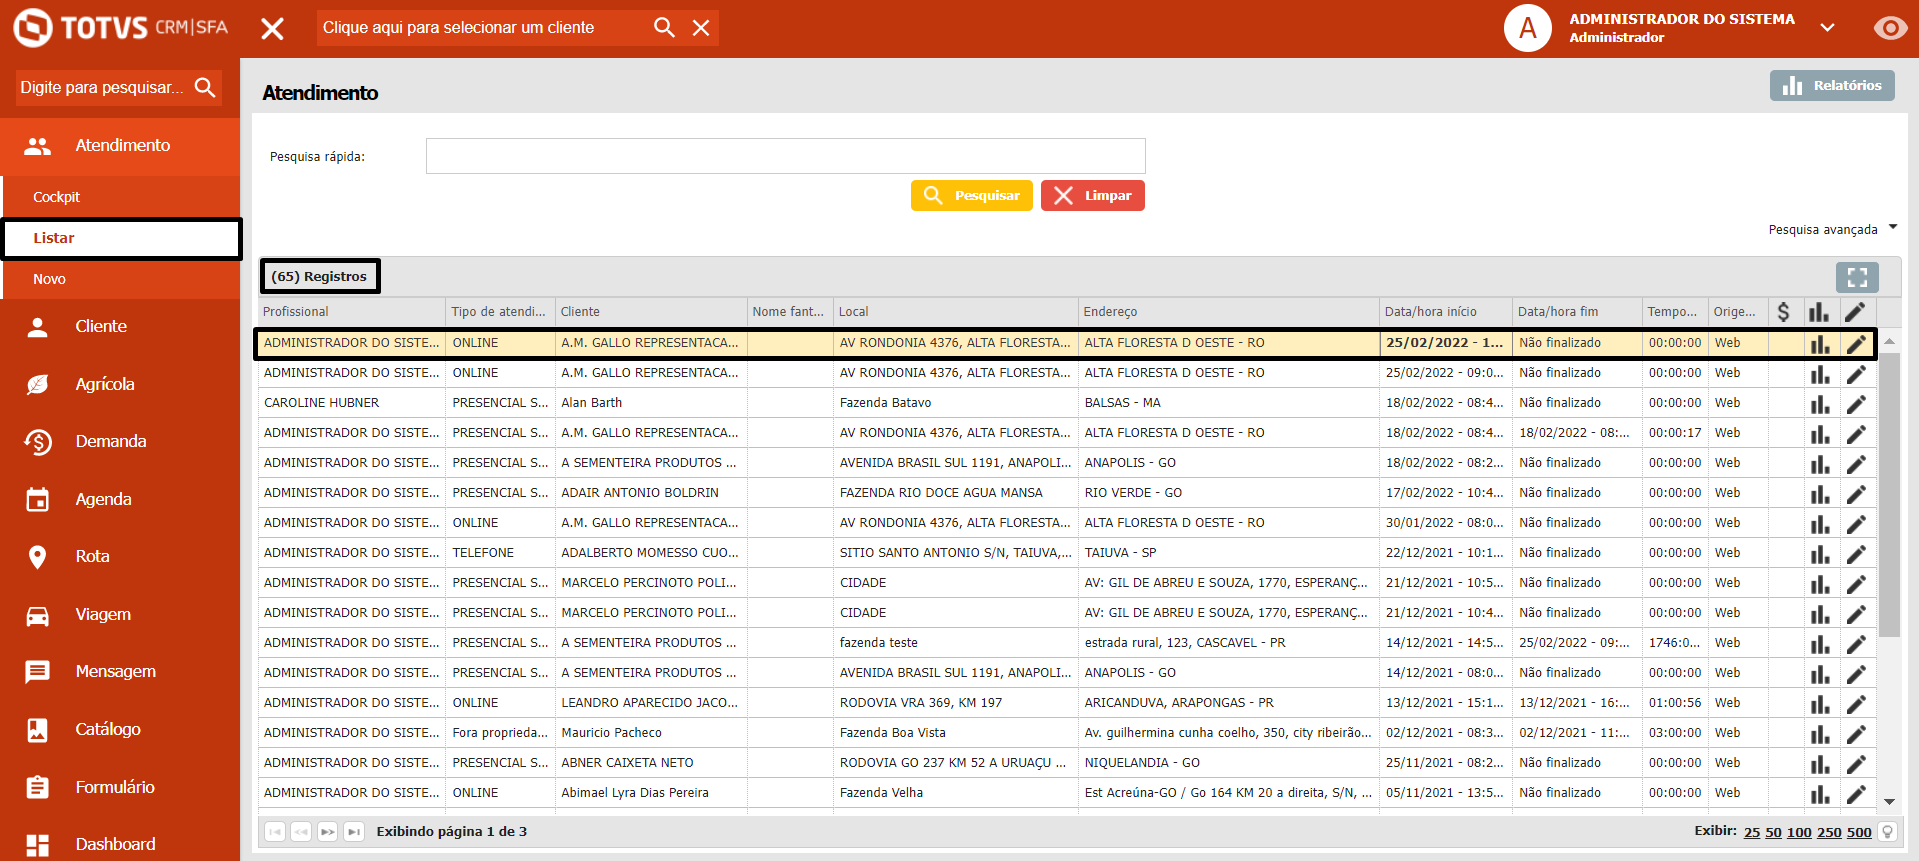1919x861 pixels.
Task: Click the 01:00:56 time cell
Action: pyautogui.click(x=1675, y=703)
